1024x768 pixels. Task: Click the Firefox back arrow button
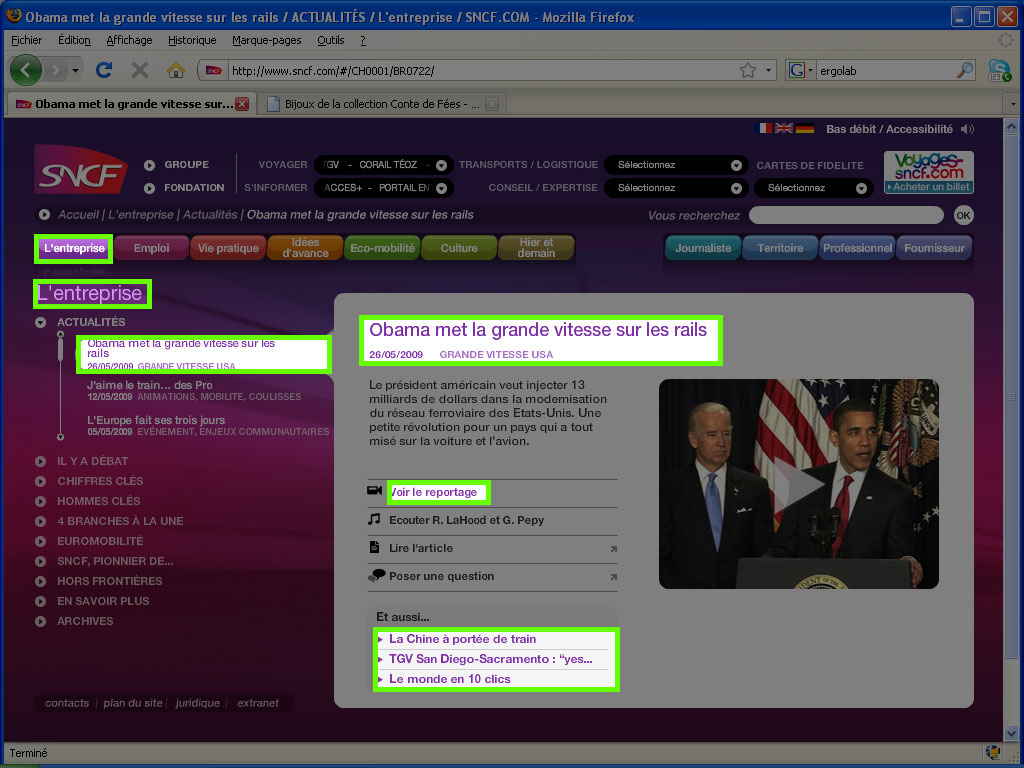(x=26, y=70)
